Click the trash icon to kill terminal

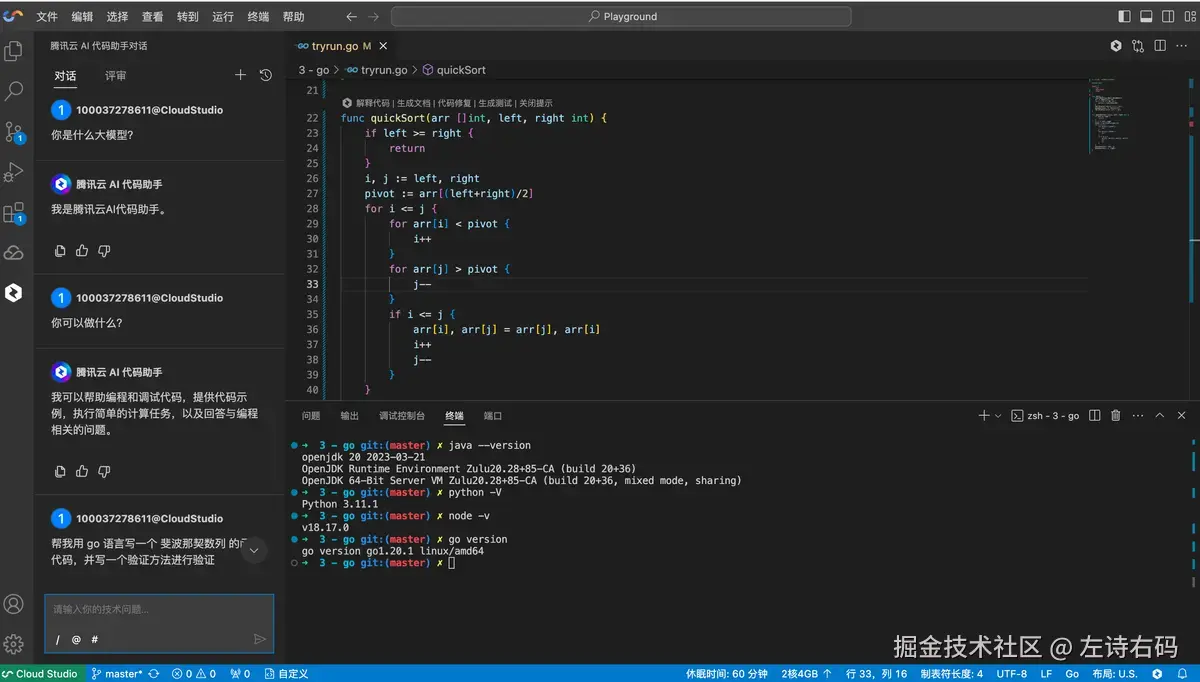coord(1116,416)
